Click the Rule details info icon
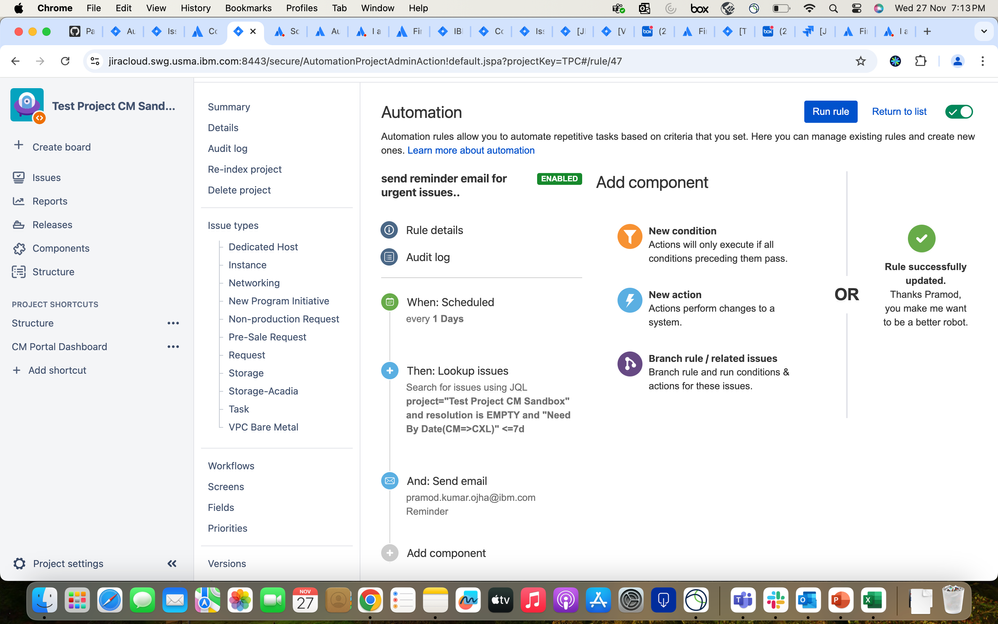Viewport: 998px width, 624px height. point(389,230)
